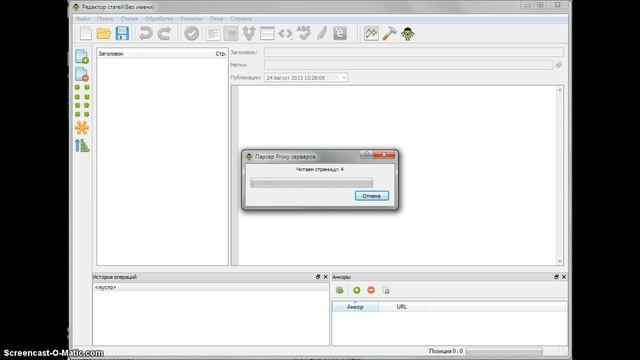Click the Метки input field
The width and height of the screenshot is (640, 360).
(x=408, y=65)
